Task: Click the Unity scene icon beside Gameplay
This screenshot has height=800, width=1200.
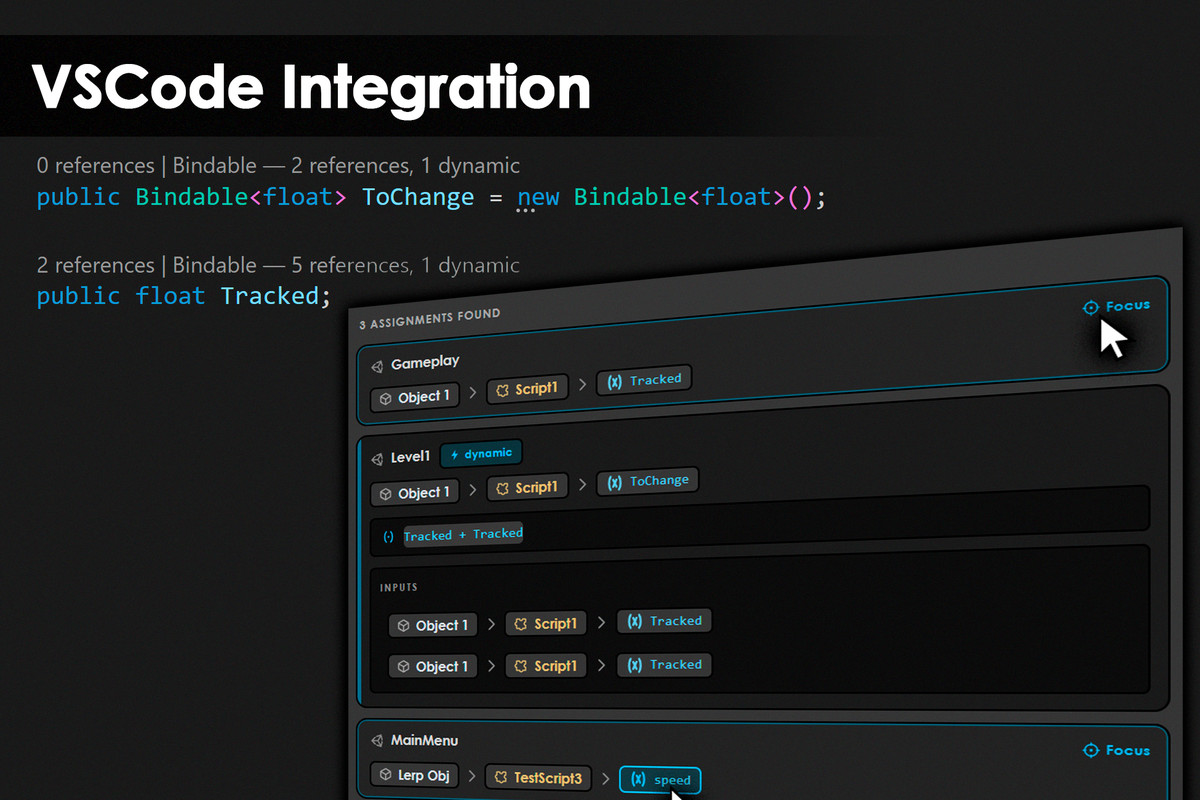Action: (x=377, y=366)
